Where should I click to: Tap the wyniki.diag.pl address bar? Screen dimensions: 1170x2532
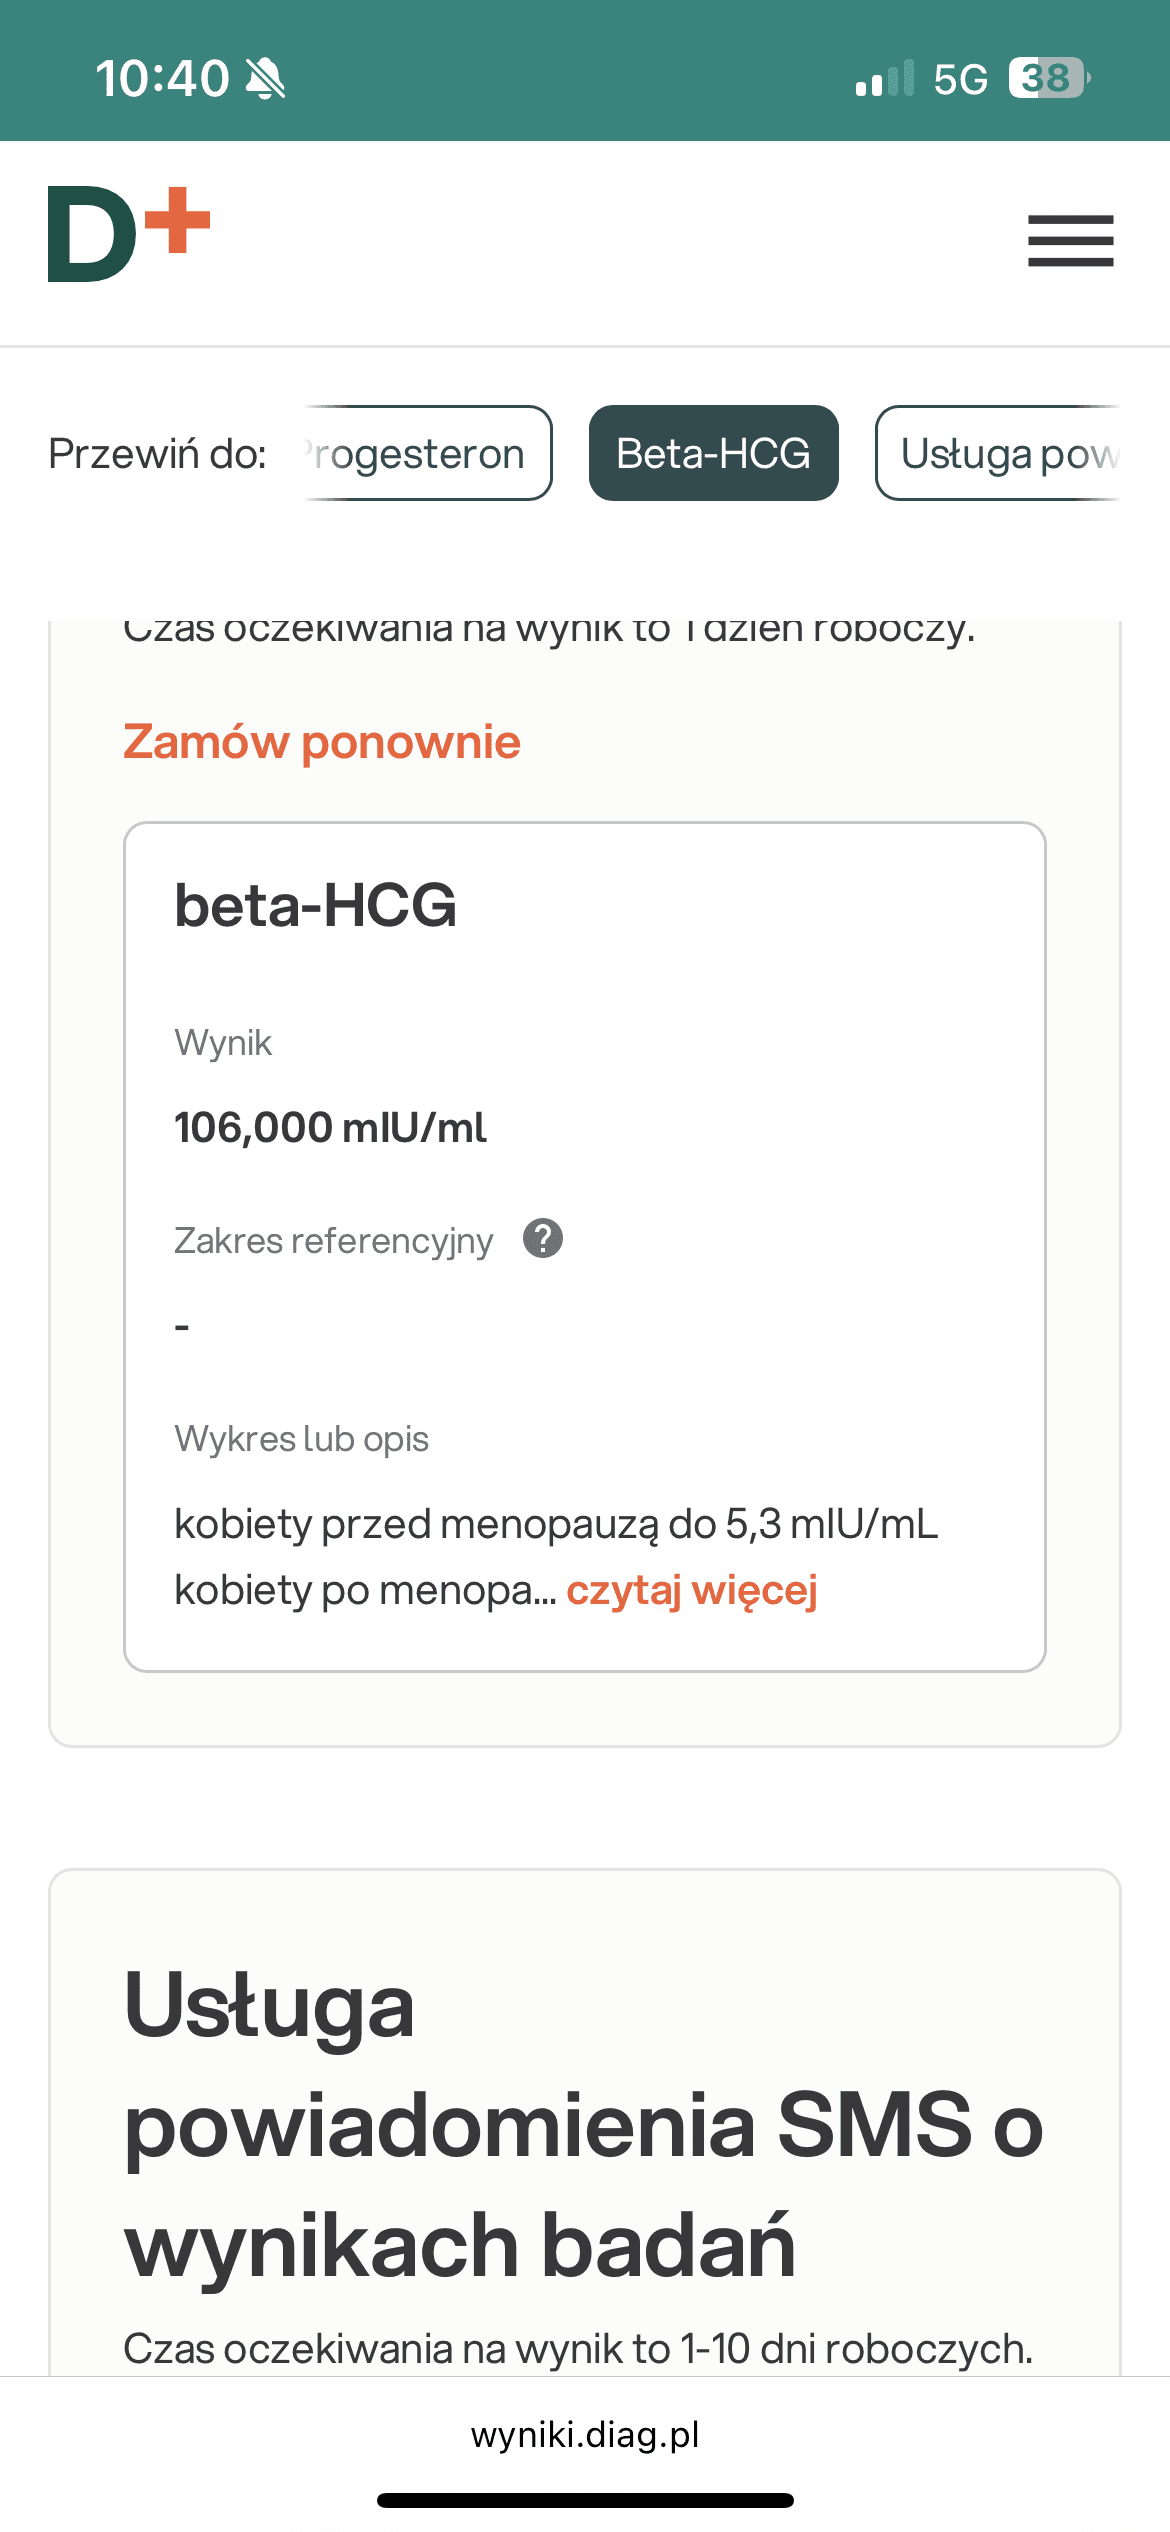(x=585, y=2434)
